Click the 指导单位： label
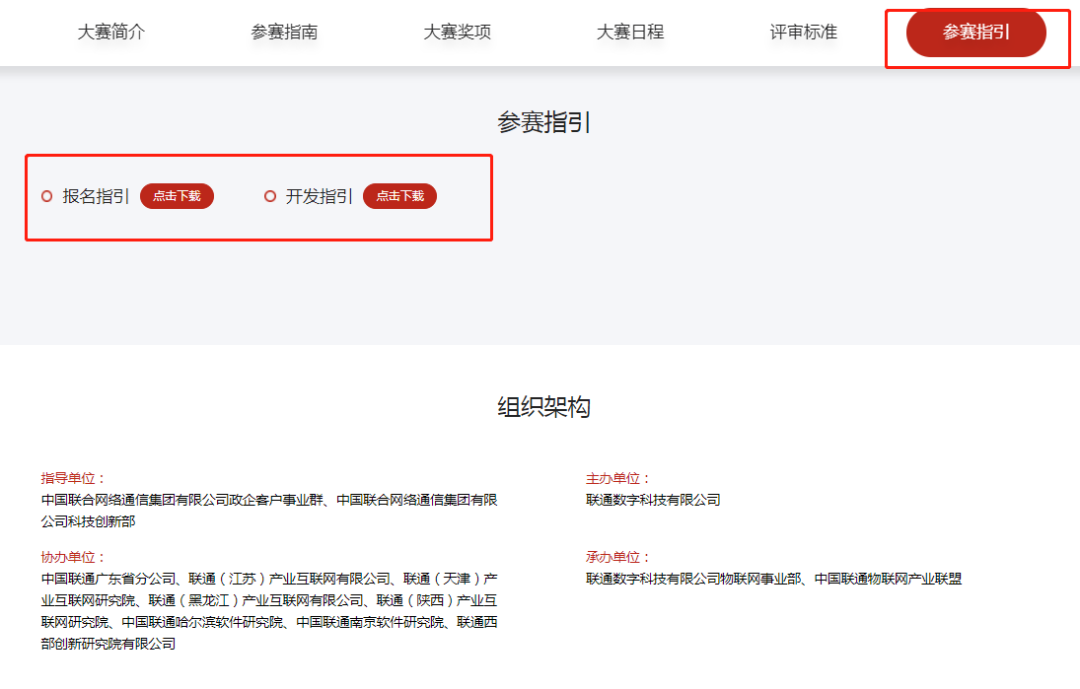 click(73, 478)
